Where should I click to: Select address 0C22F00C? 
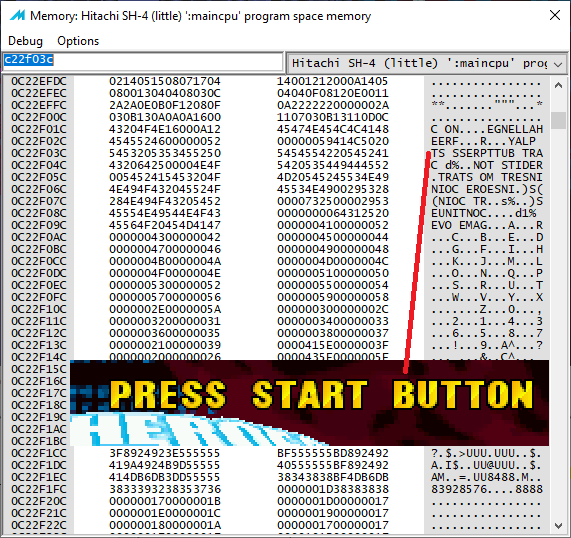click(39, 117)
